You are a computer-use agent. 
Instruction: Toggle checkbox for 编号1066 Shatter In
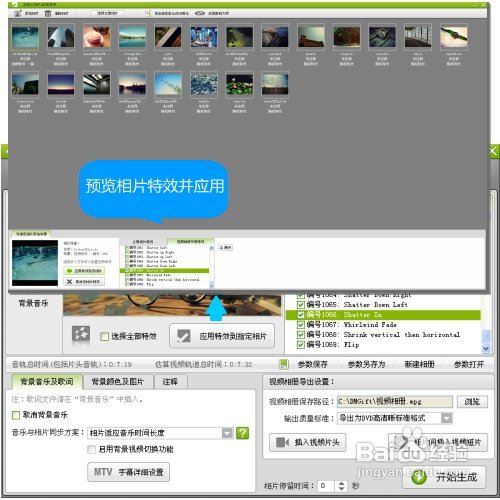(x=300, y=315)
